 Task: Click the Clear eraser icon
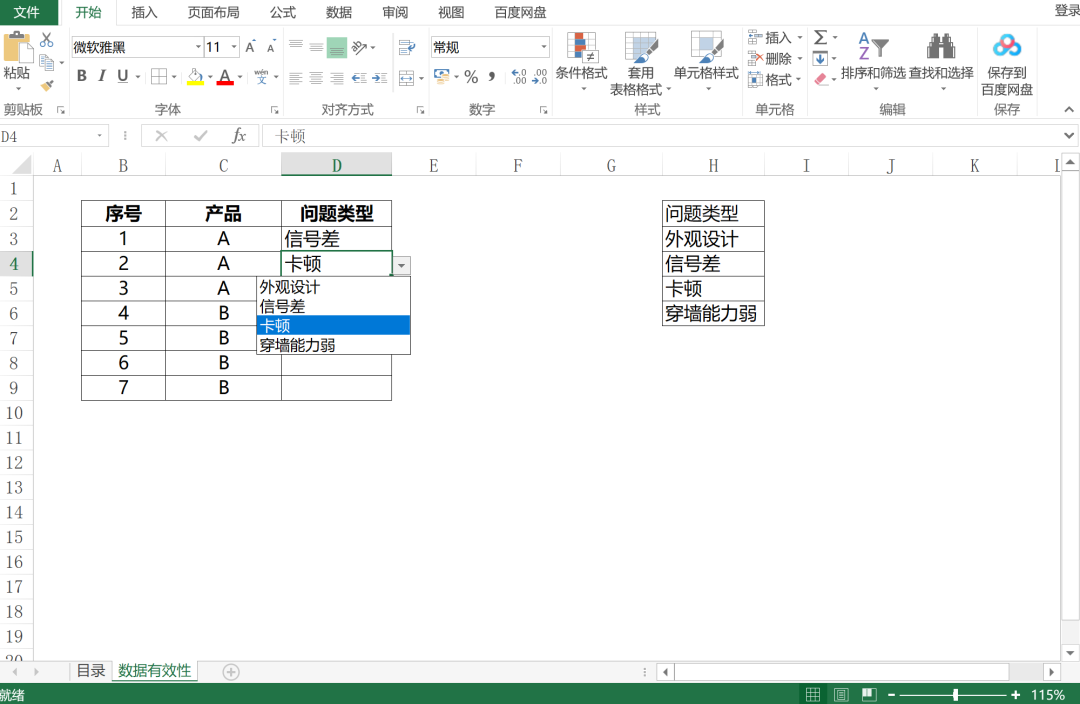tap(820, 79)
